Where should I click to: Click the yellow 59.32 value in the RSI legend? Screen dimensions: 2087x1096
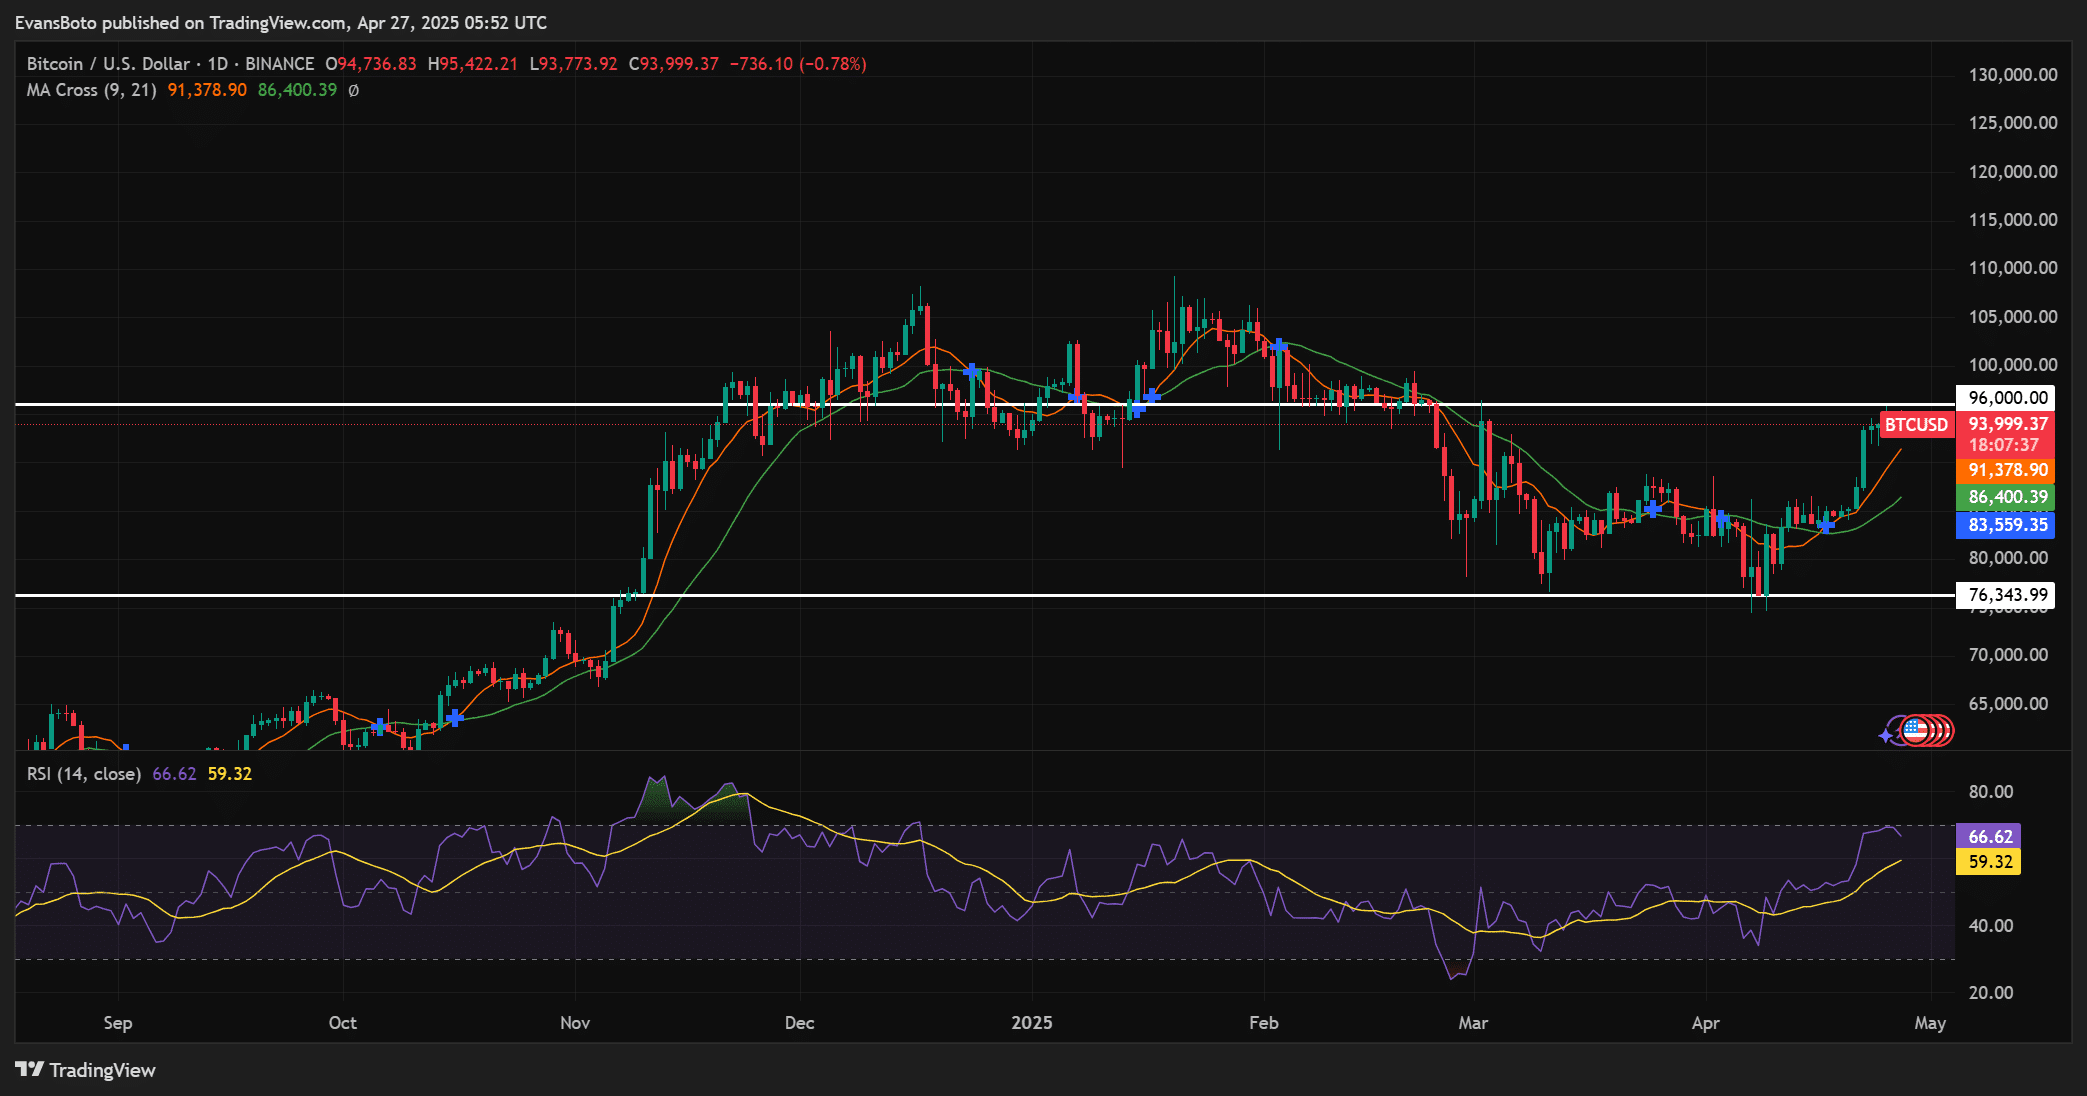coord(230,774)
